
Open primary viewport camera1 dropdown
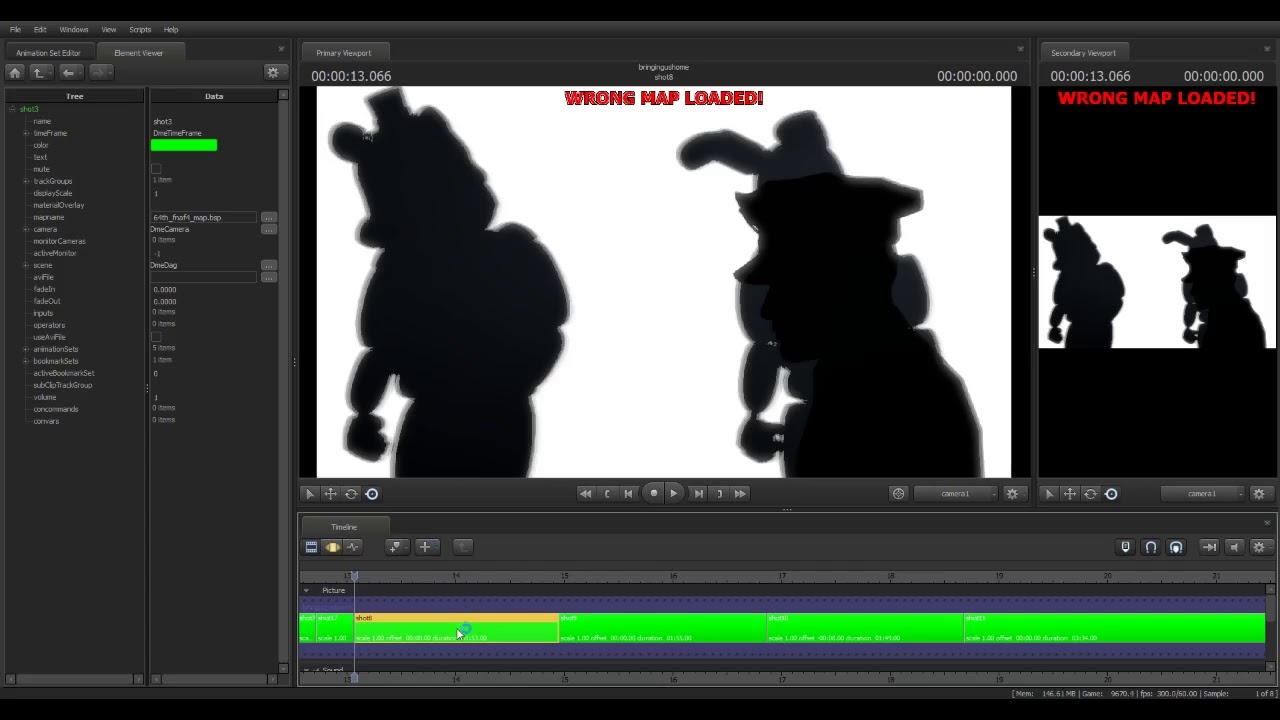pos(955,494)
